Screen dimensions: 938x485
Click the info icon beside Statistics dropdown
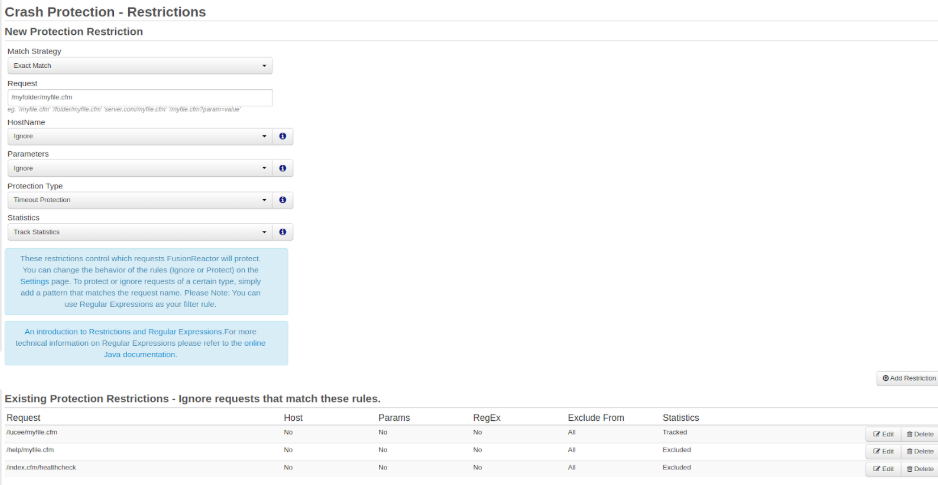click(283, 232)
